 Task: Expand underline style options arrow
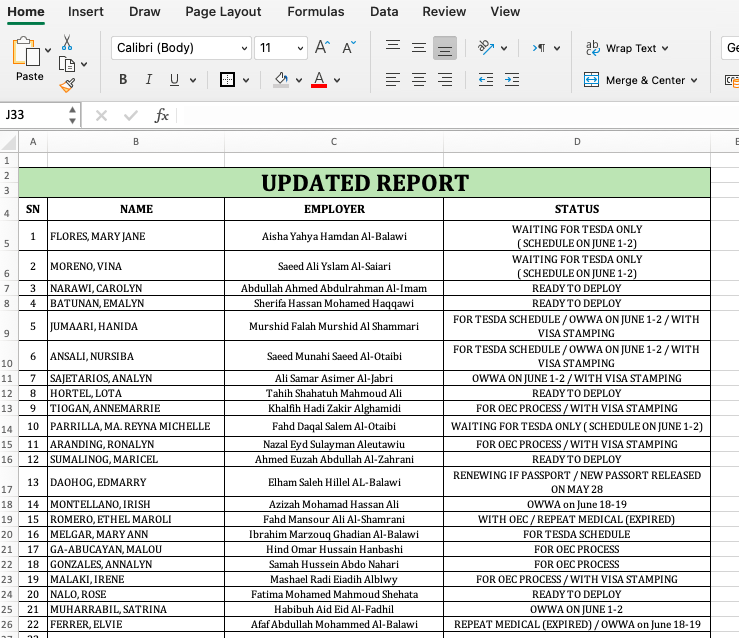[x=193, y=80]
